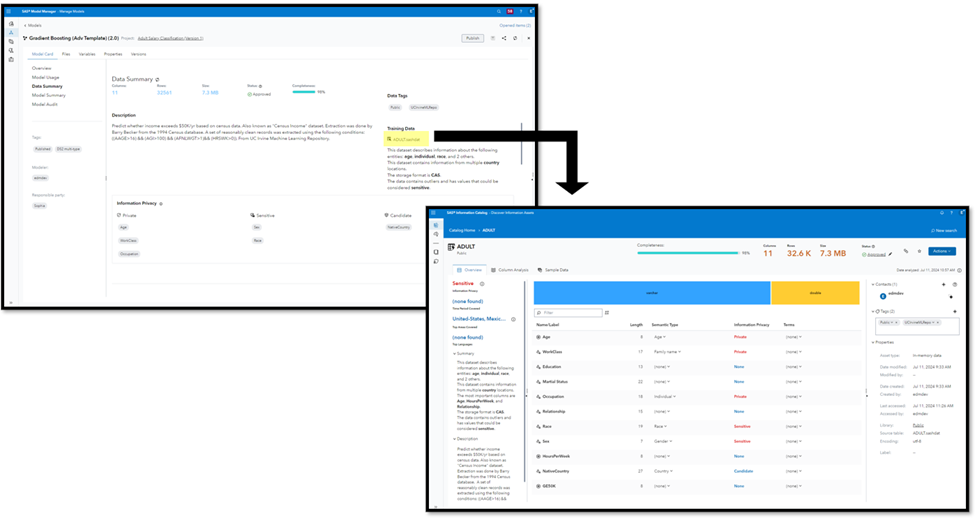Image resolution: width=975 pixels, height=522 pixels.
Task: Open red notifications badge in Model Manager header
Action: (510, 11)
